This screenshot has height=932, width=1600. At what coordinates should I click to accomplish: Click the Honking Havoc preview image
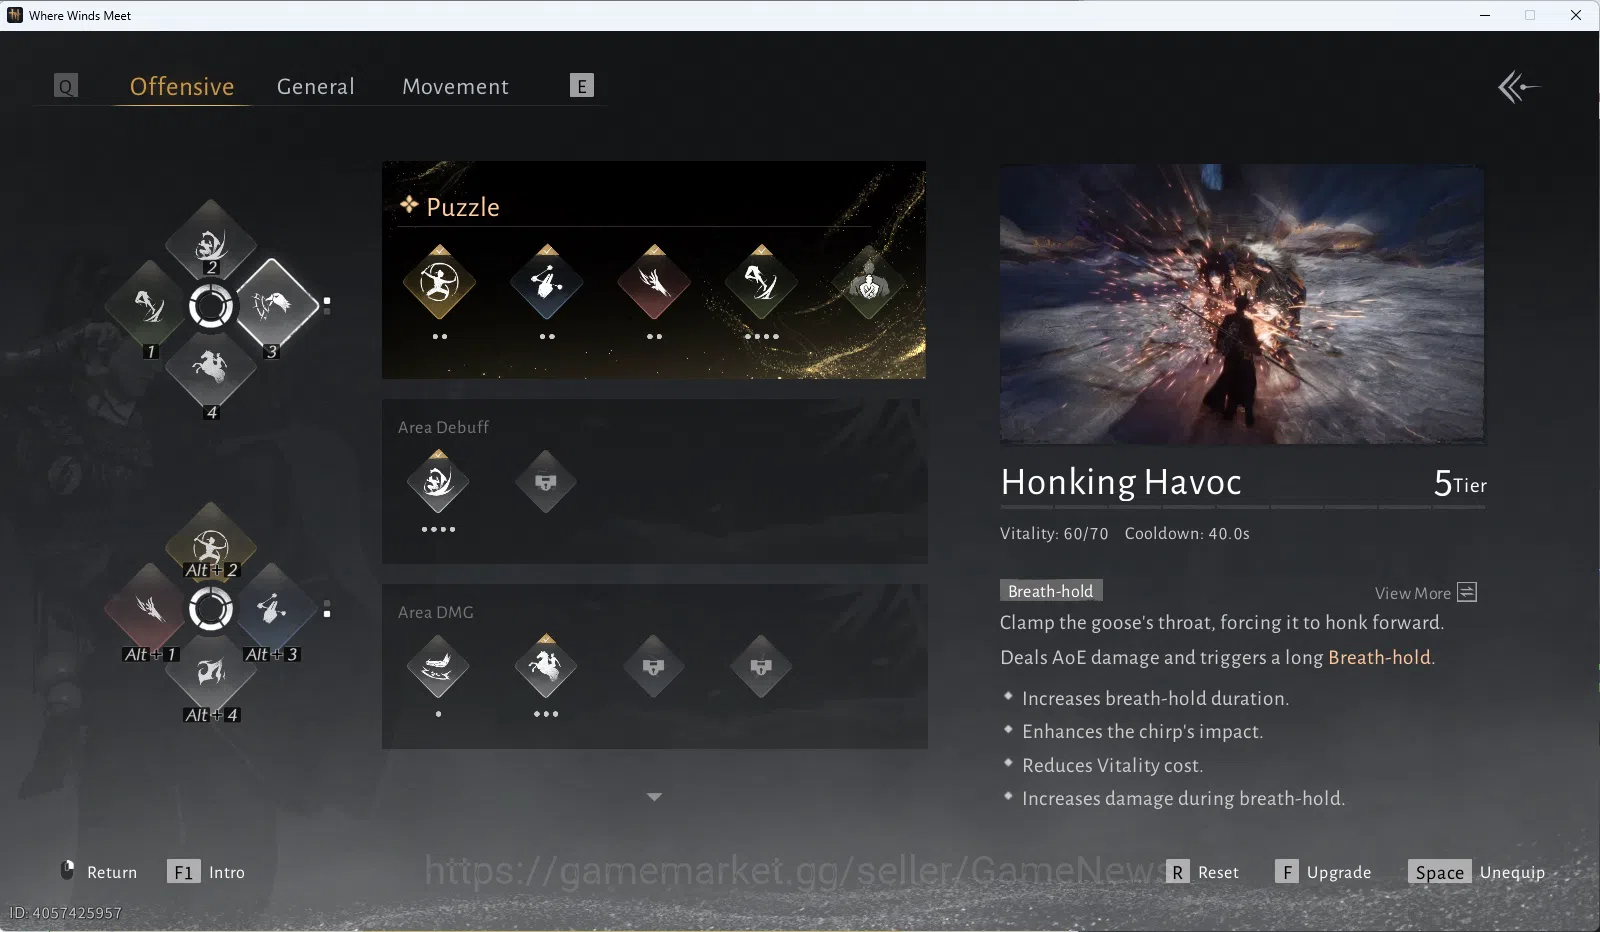pyautogui.click(x=1243, y=304)
